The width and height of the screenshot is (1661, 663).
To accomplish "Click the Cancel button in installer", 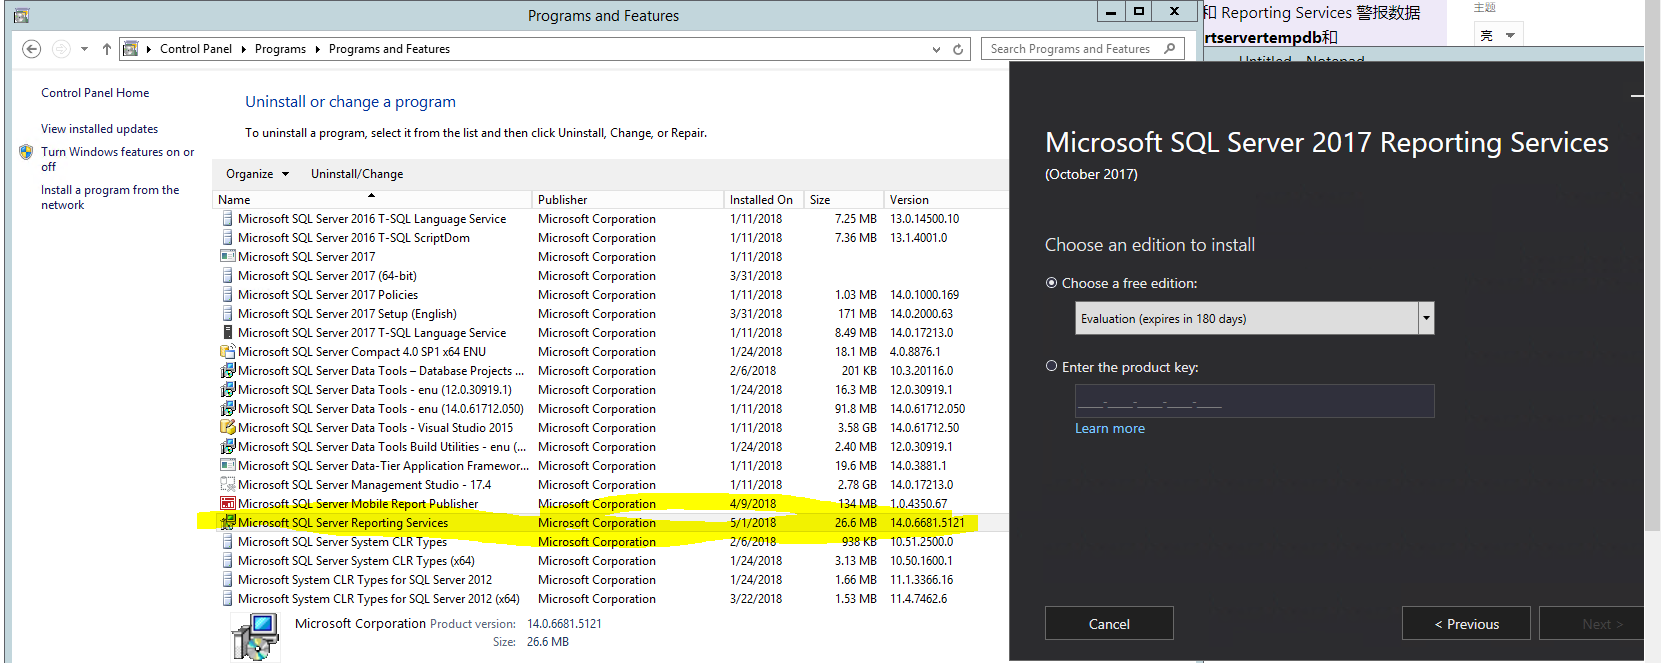I will click(x=1109, y=623).
